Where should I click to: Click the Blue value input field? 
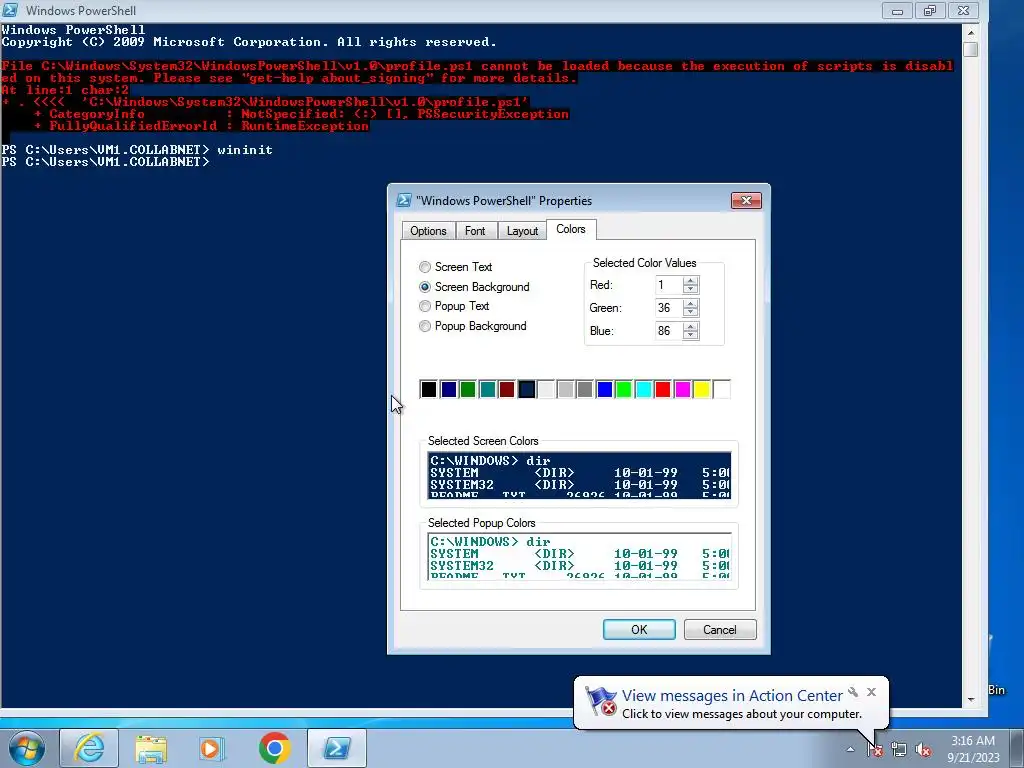coord(669,331)
